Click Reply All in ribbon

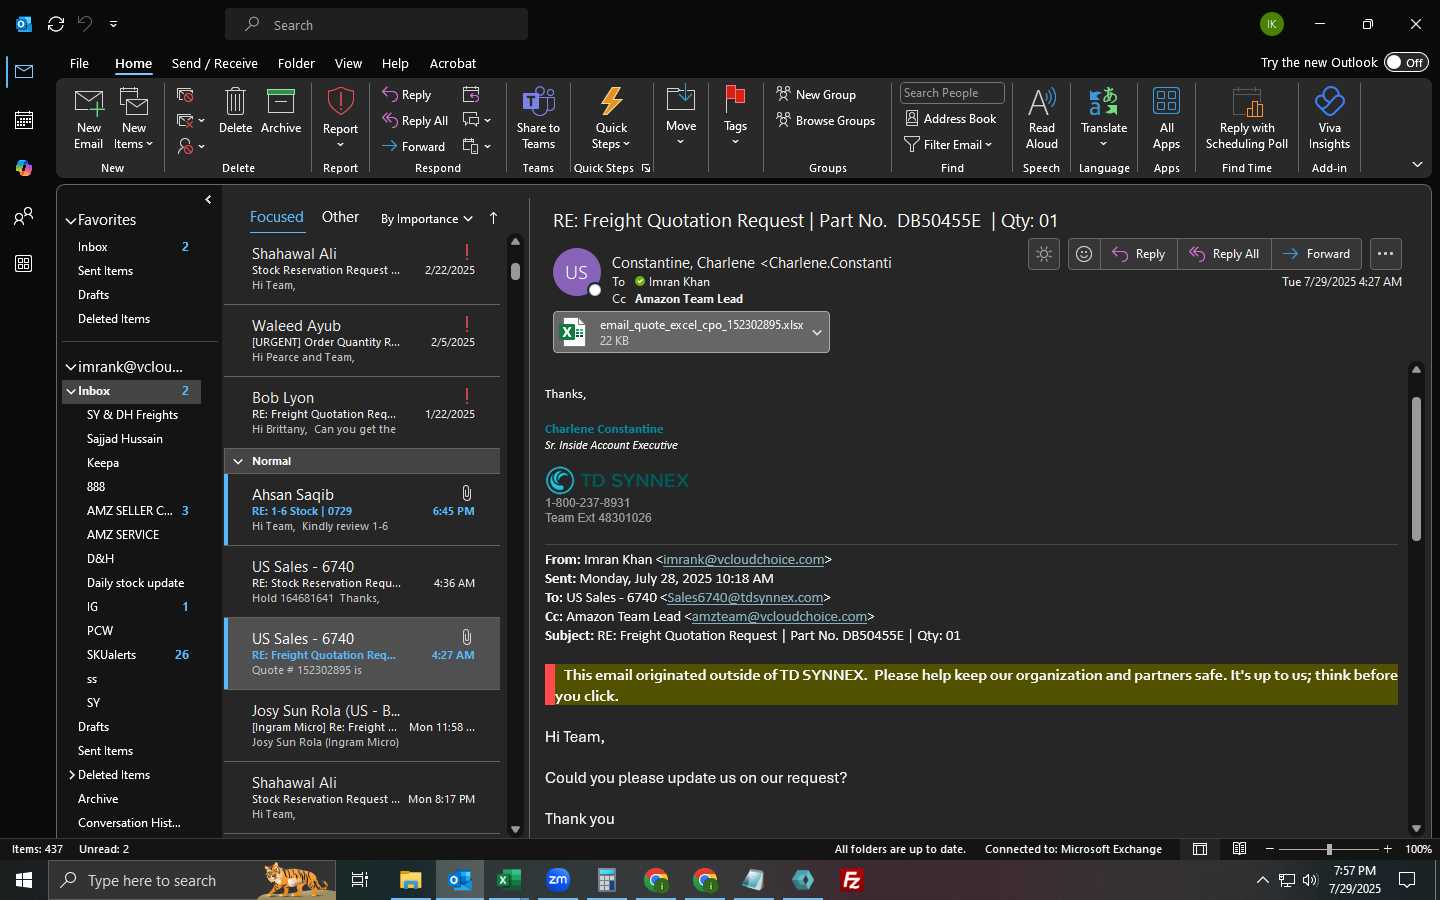click(415, 121)
